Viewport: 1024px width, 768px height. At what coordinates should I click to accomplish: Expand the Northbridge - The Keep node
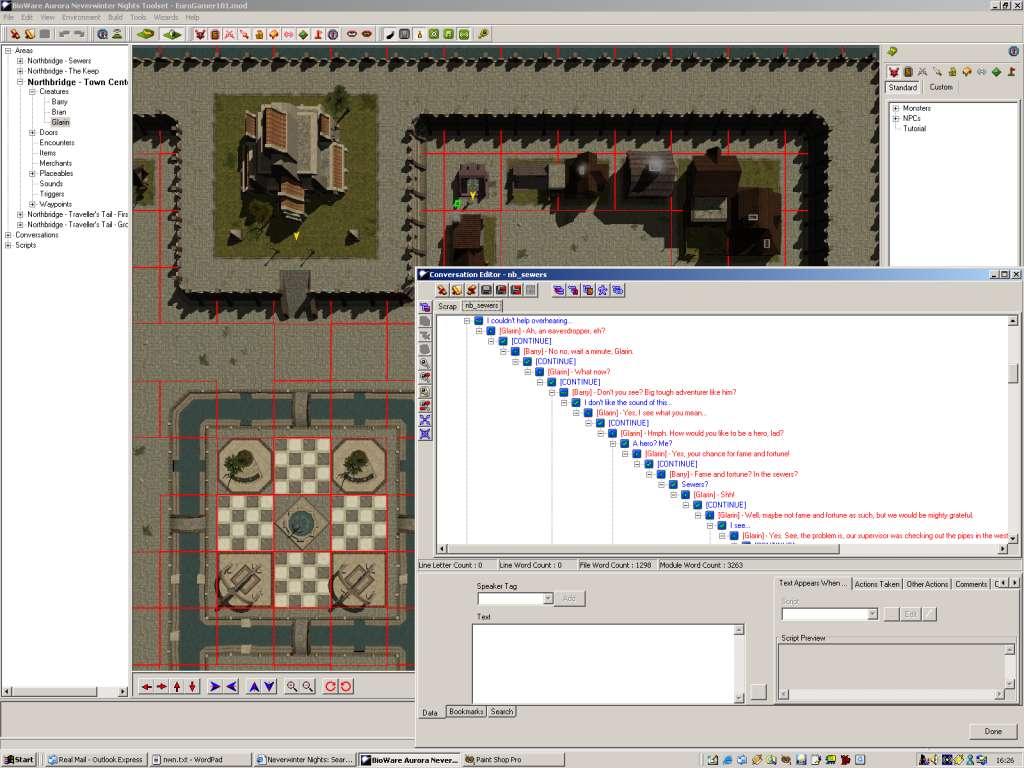20,71
